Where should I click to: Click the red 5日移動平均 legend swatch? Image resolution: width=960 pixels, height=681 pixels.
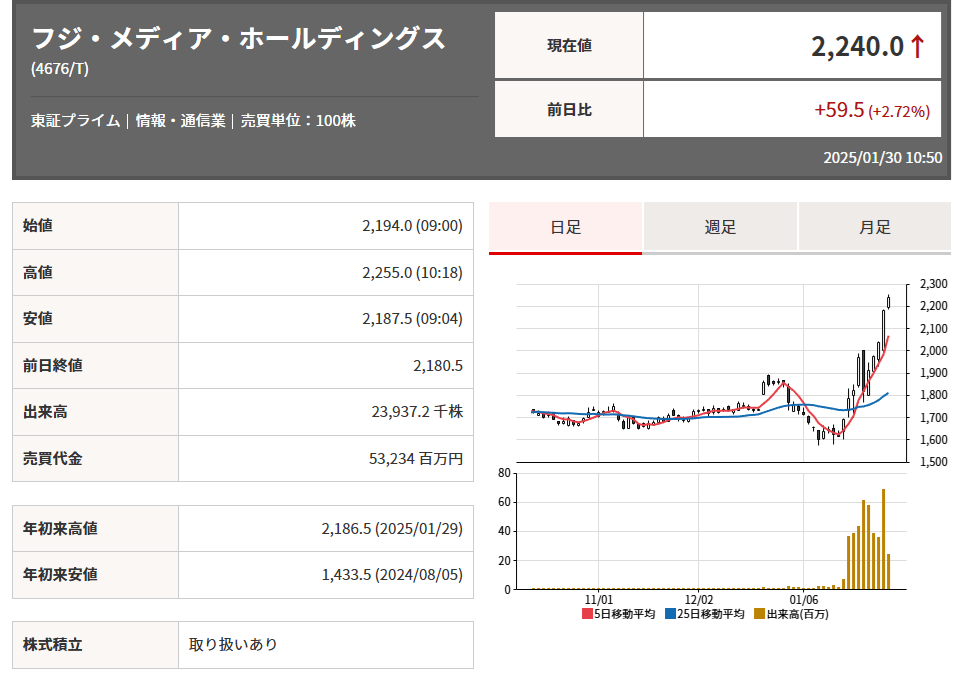coord(587,614)
